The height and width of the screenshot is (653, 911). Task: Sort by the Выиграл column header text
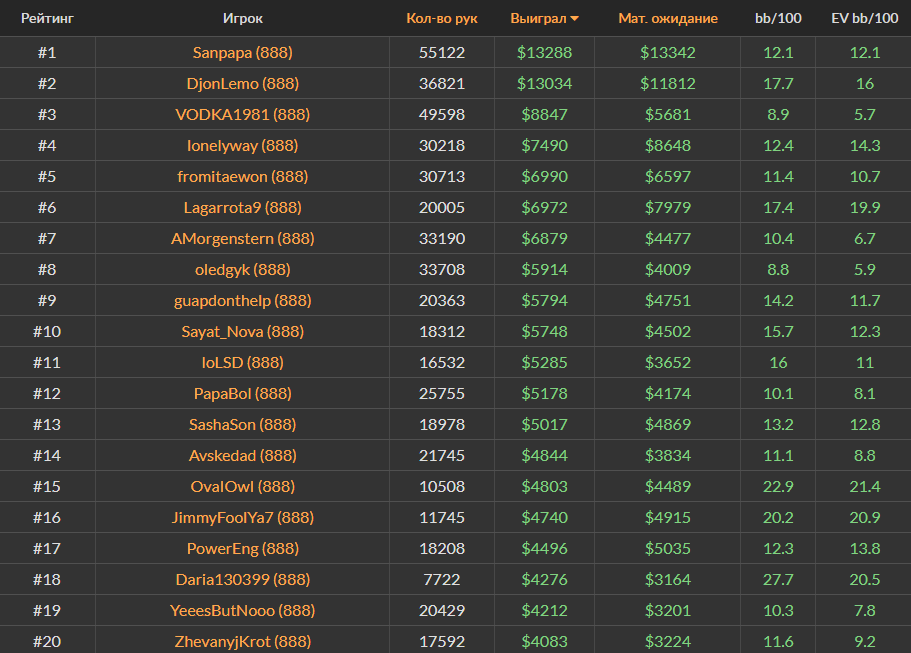tap(537, 18)
